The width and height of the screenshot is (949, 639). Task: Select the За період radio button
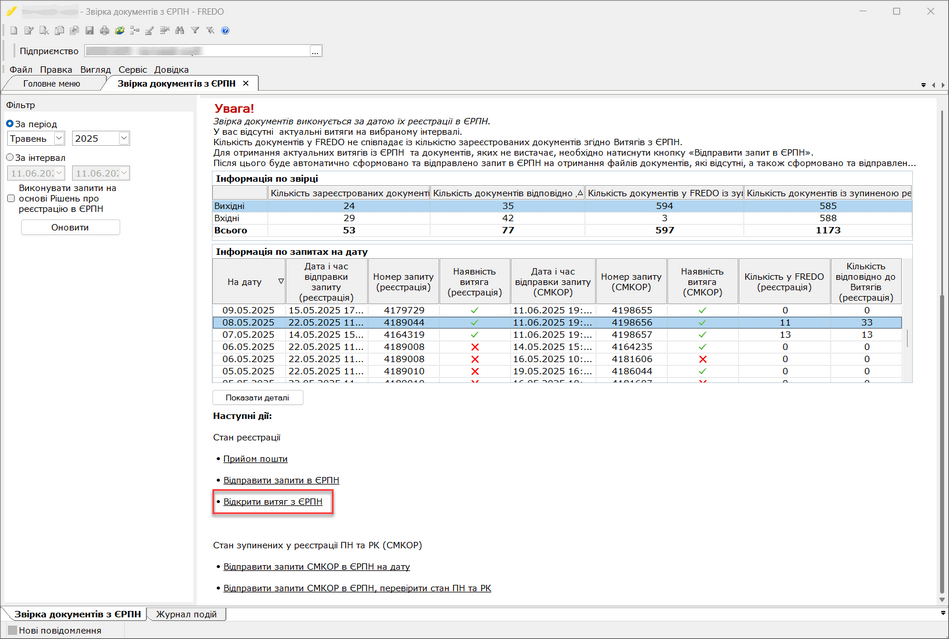coord(10,123)
